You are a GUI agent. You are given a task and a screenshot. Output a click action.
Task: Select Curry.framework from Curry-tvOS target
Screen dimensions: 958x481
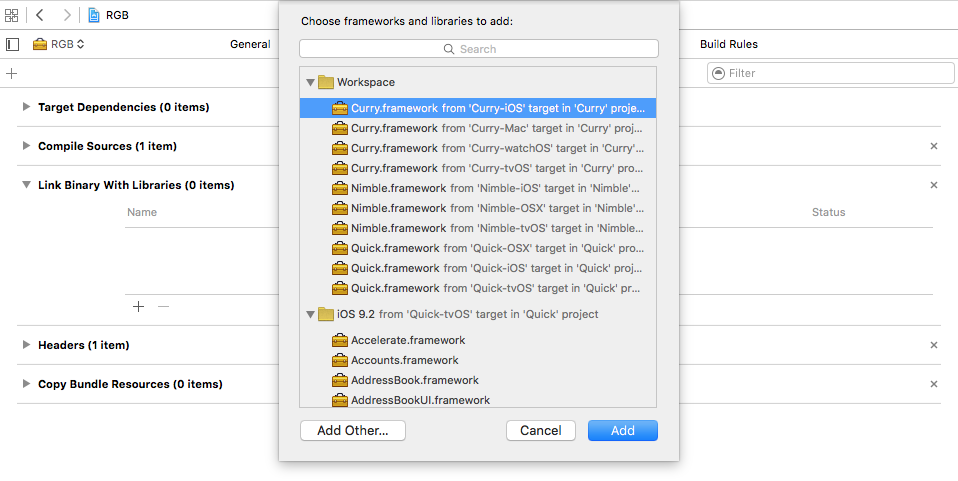click(478, 168)
